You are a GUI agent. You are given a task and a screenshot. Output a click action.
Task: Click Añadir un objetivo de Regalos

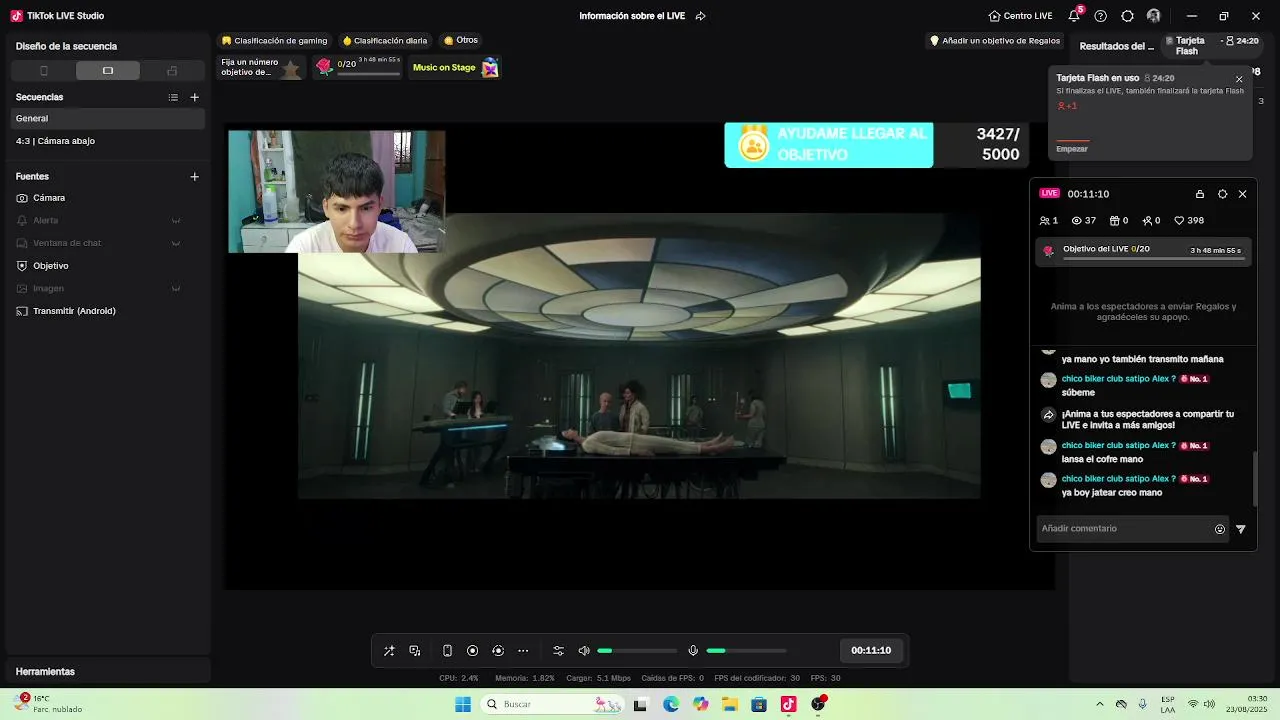[x=995, y=41]
